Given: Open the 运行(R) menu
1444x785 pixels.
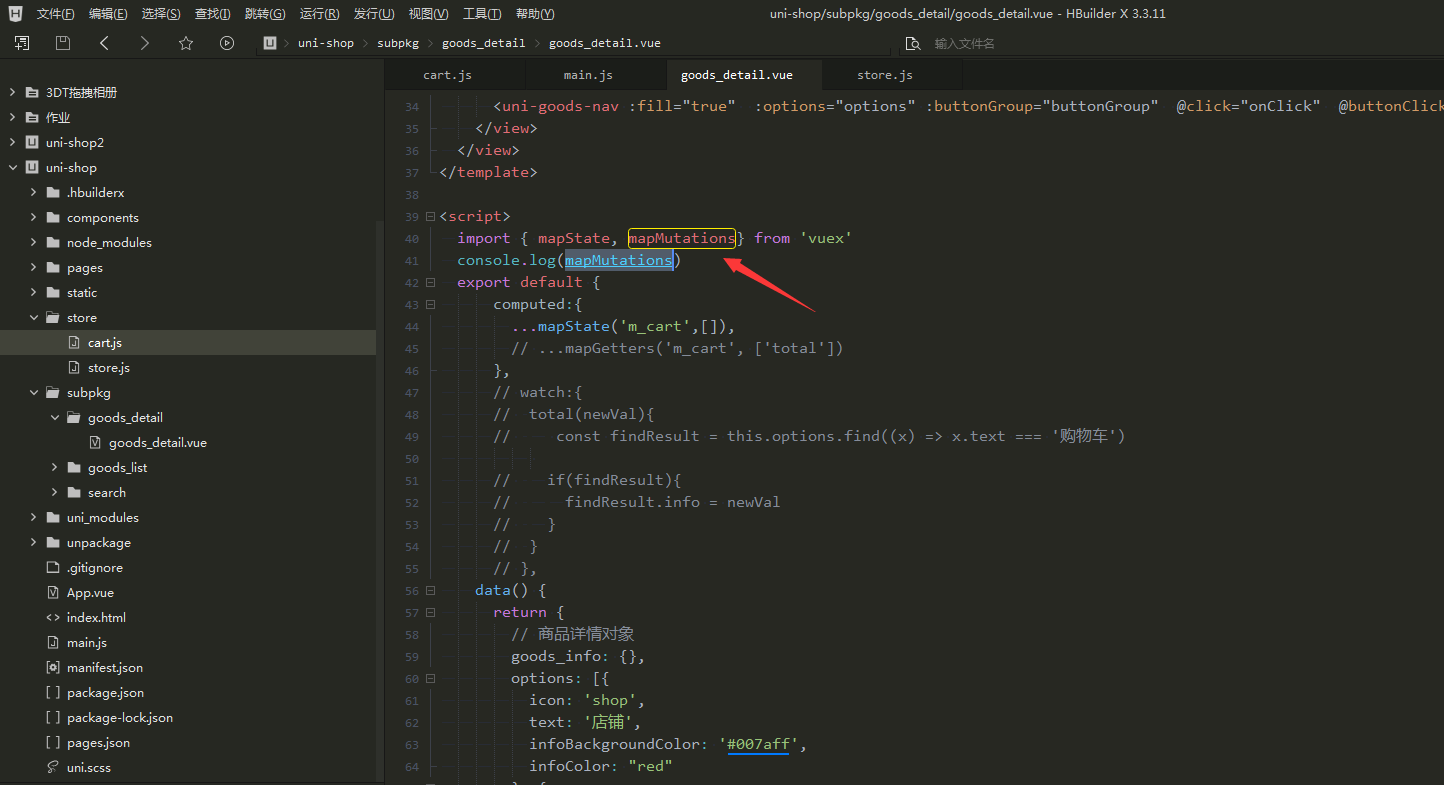Looking at the screenshot, I should click(319, 14).
